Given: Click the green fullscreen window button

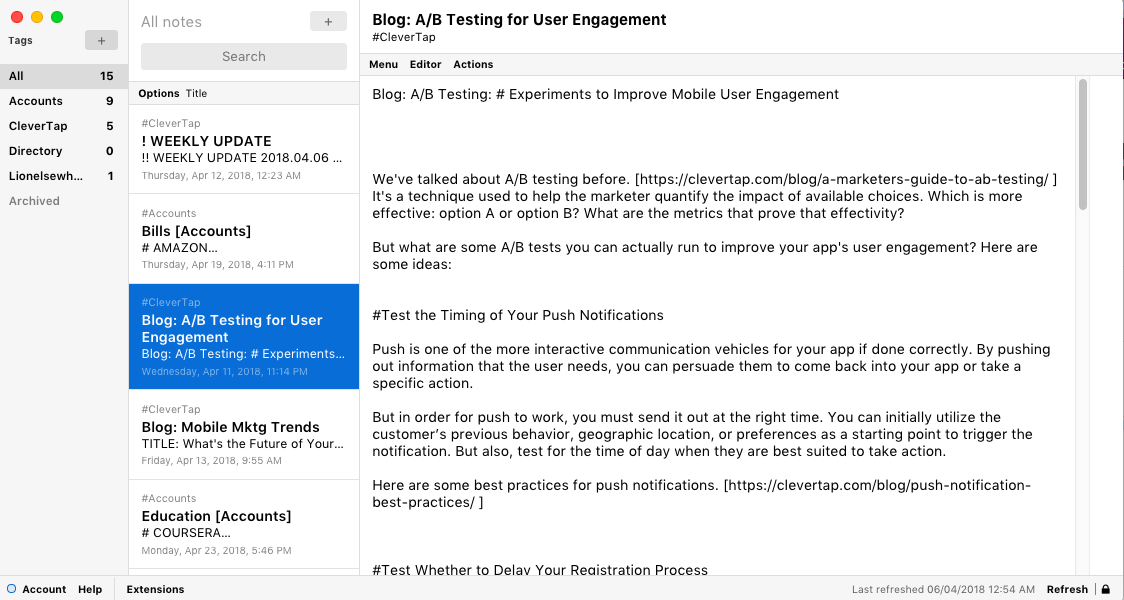Looking at the screenshot, I should click(57, 17).
